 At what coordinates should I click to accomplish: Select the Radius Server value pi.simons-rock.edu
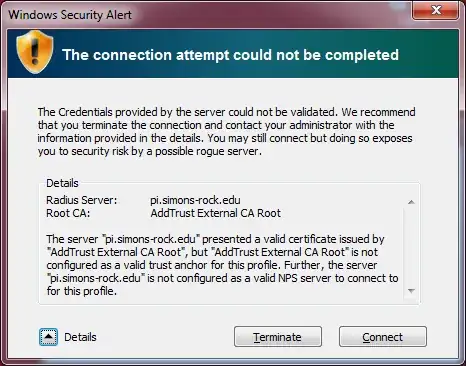(x=195, y=200)
